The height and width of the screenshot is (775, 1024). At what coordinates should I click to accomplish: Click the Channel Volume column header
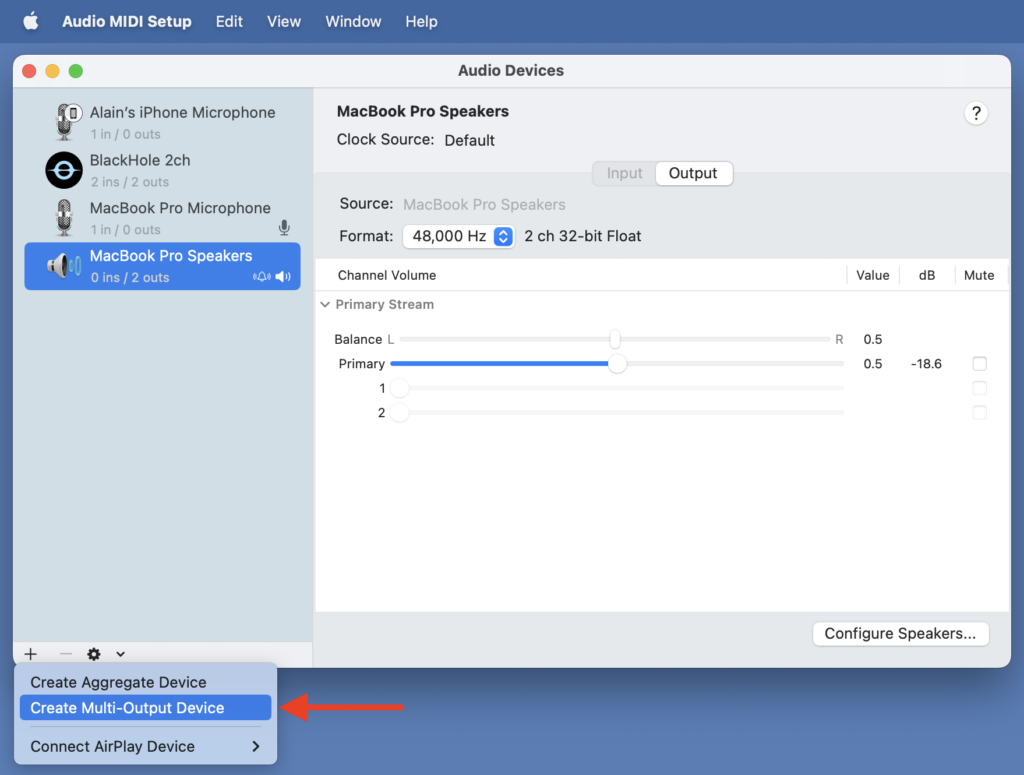click(387, 275)
